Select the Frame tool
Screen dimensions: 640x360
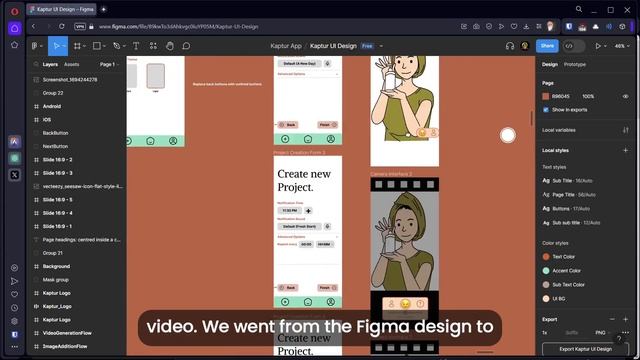pyautogui.click(x=77, y=46)
